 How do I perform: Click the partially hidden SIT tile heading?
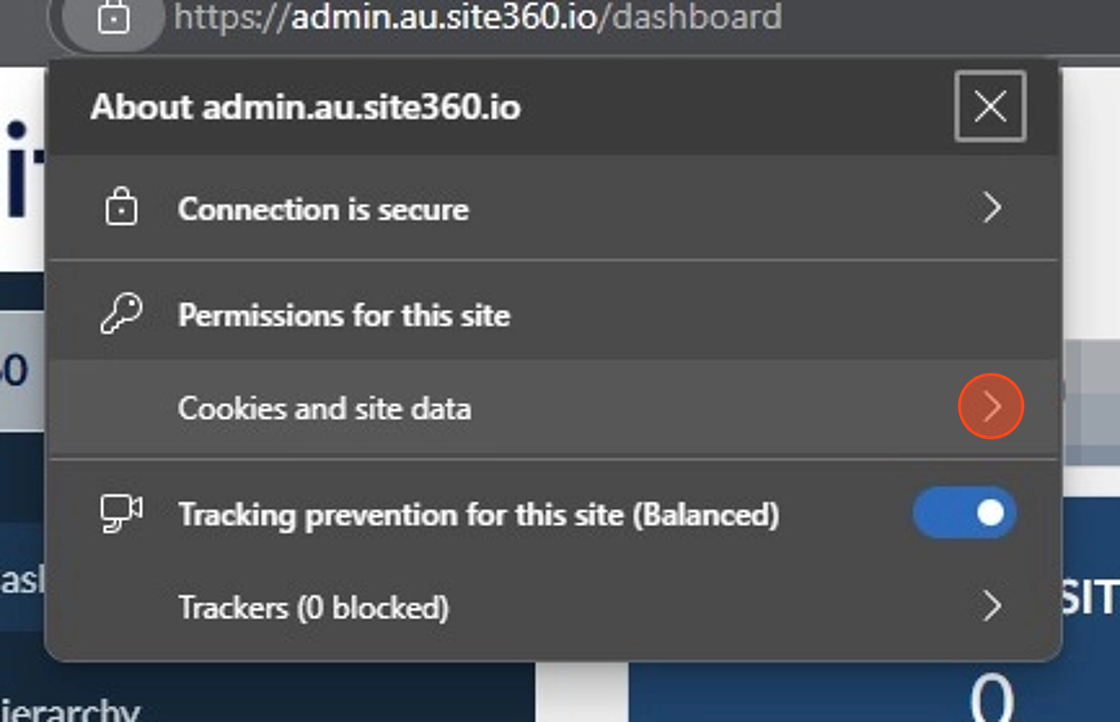tap(1087, 597)
